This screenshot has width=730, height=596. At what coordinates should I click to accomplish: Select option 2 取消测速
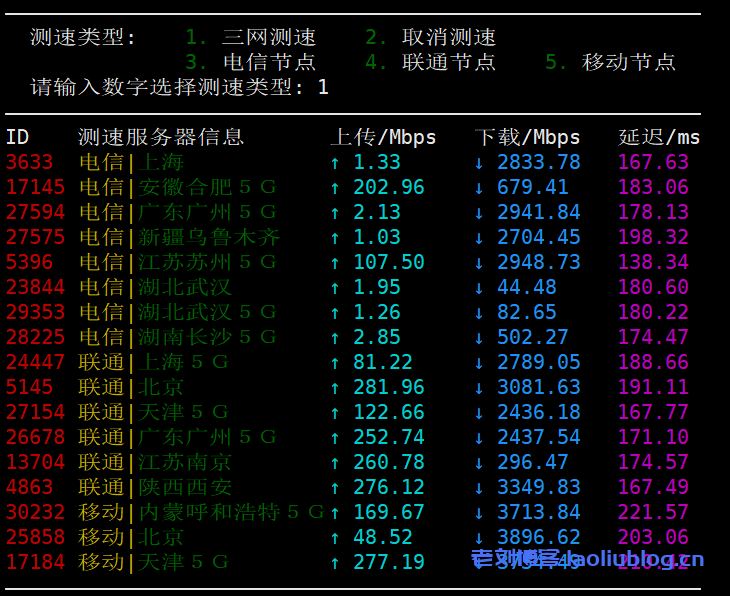(x=431, y=38)
